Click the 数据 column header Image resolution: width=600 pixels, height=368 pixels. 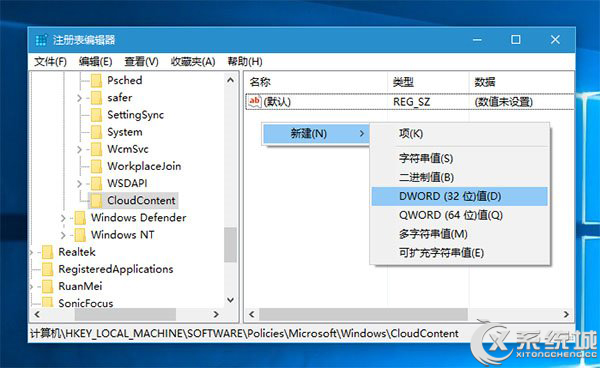click(x=522, y=82)
